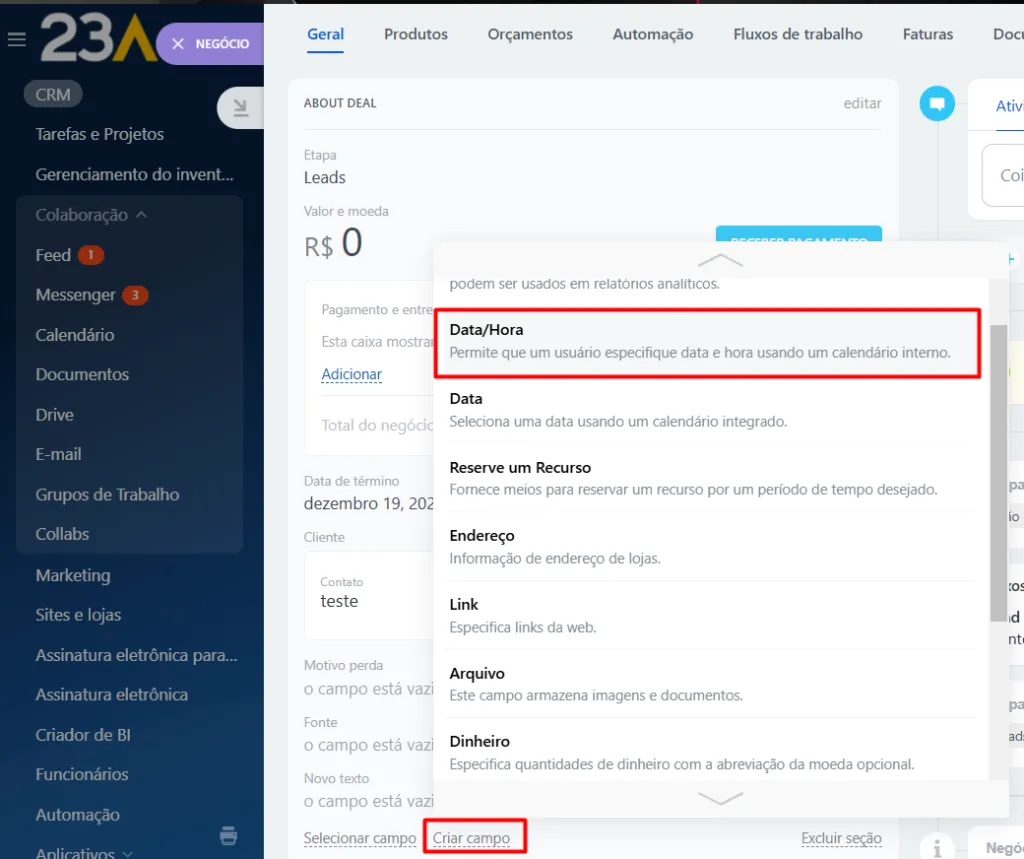This screenshot has height=859, width=1024.
Task: Click the info icon near bottom right
Action: coord(937,848)
